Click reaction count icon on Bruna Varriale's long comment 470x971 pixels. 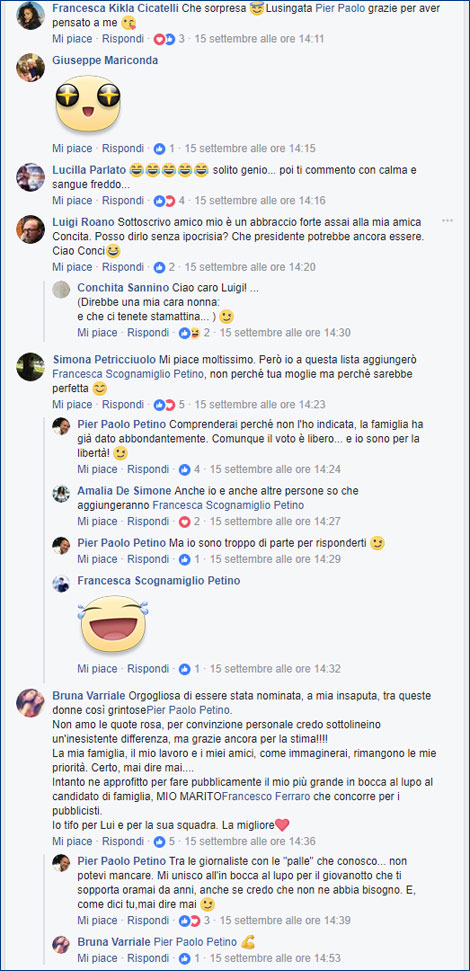pos(159,842)
